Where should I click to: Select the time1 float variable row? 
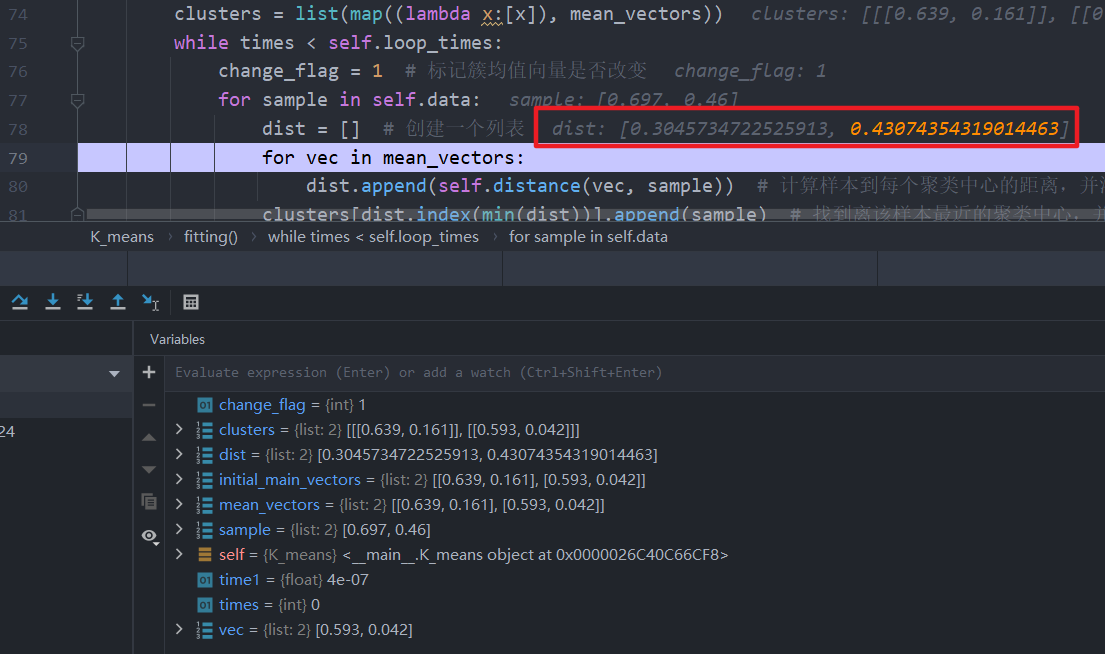coord(634,579)
